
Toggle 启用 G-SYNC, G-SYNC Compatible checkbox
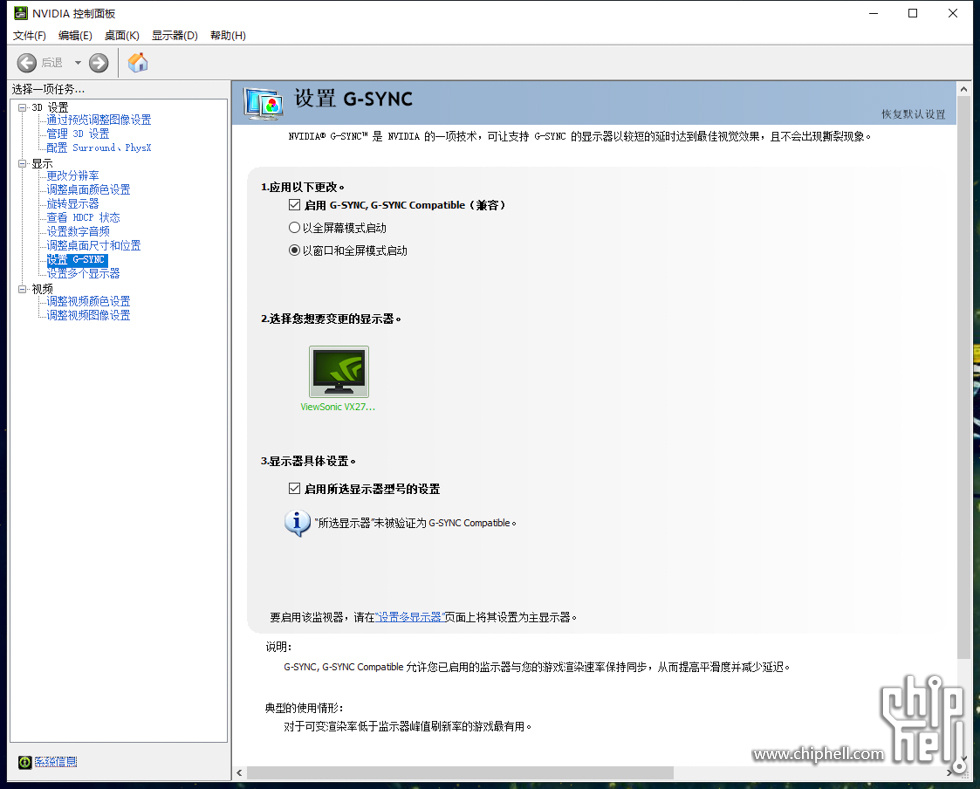294,204
